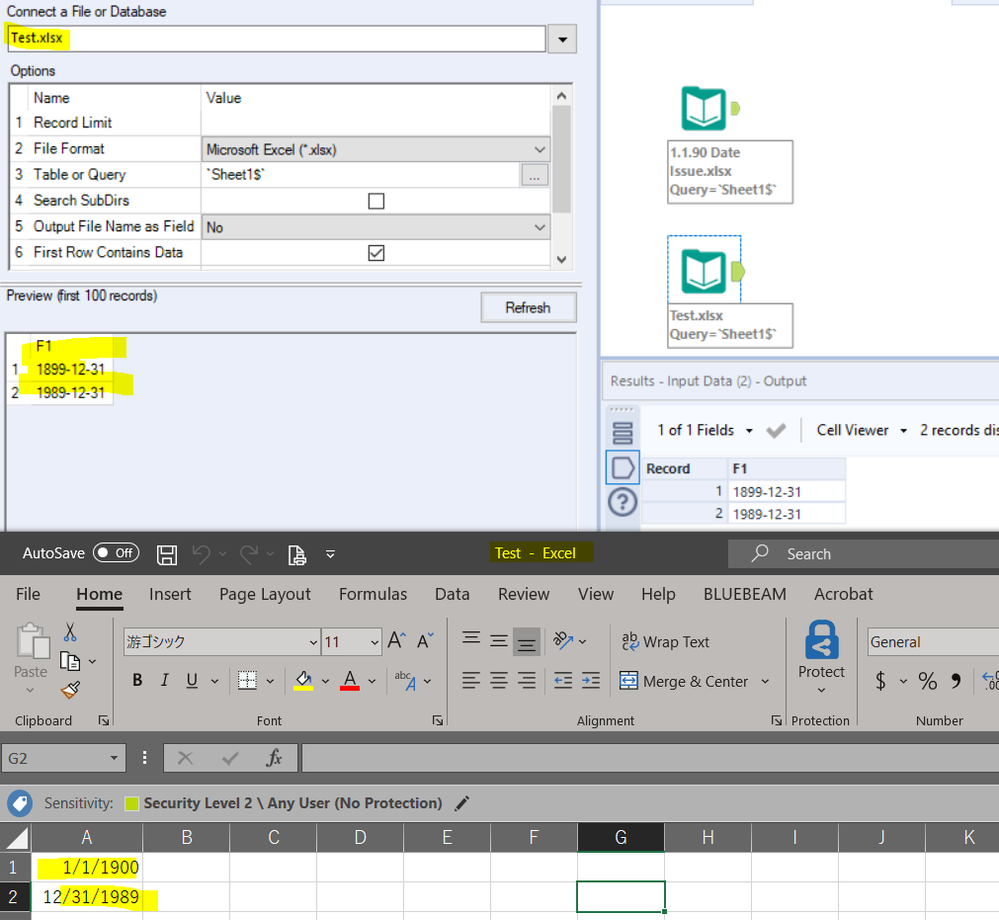Uncheck First Row Contains Data checkbox
Viewport: 999px width, 920px height.
pyautogui.click(x=377, y=253)
